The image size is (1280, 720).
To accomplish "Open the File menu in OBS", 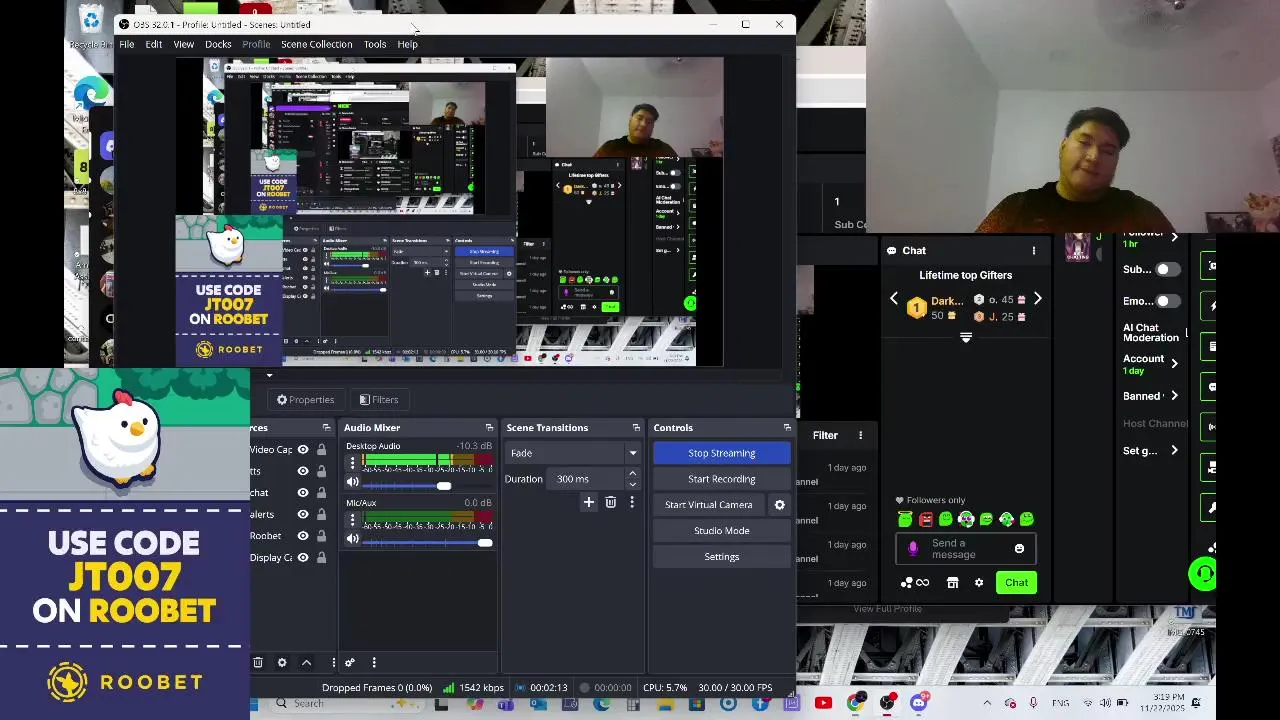I will [127, 44].
